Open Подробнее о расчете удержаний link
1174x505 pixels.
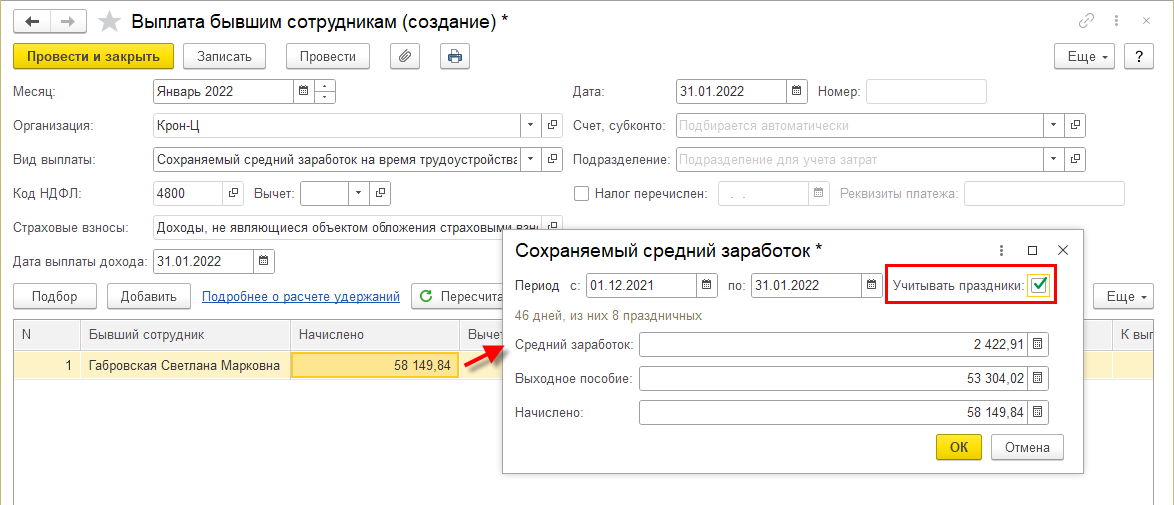point(301,296)
